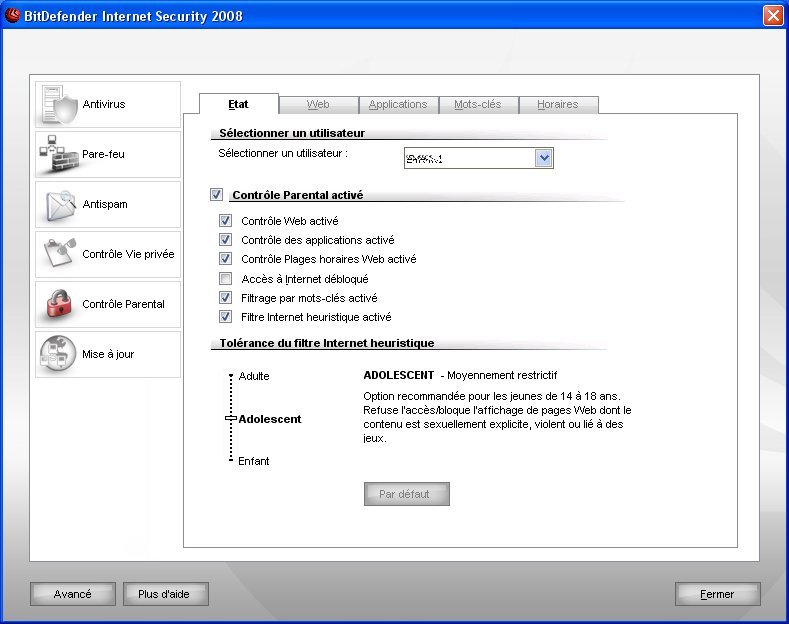Click the 'Sélectionner un utilisateur :' field label

coord(283,153)
